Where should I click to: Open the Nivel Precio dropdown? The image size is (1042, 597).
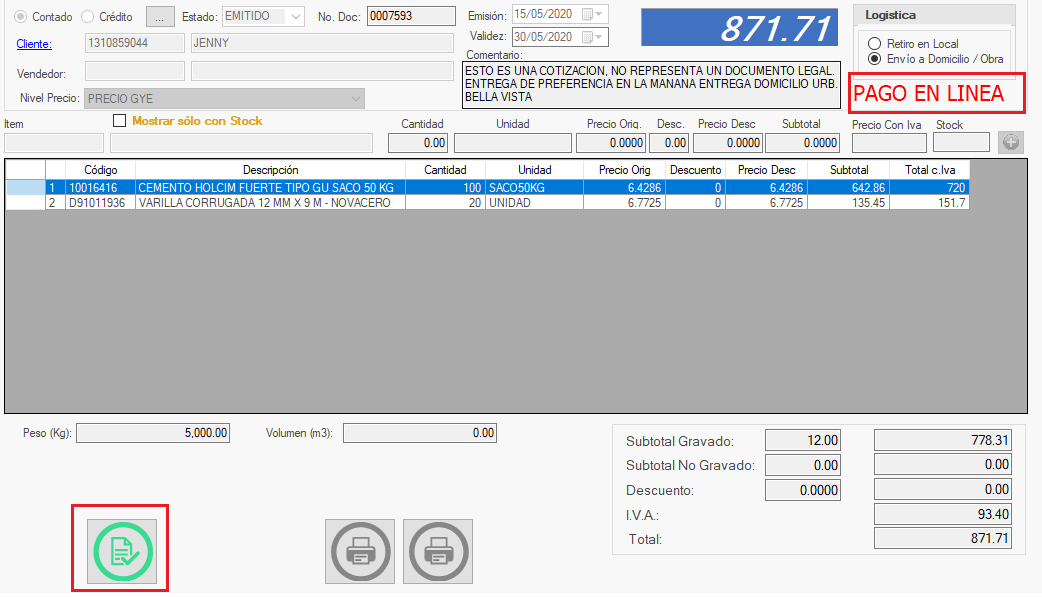pyautogui.click(x=355, y=99)
